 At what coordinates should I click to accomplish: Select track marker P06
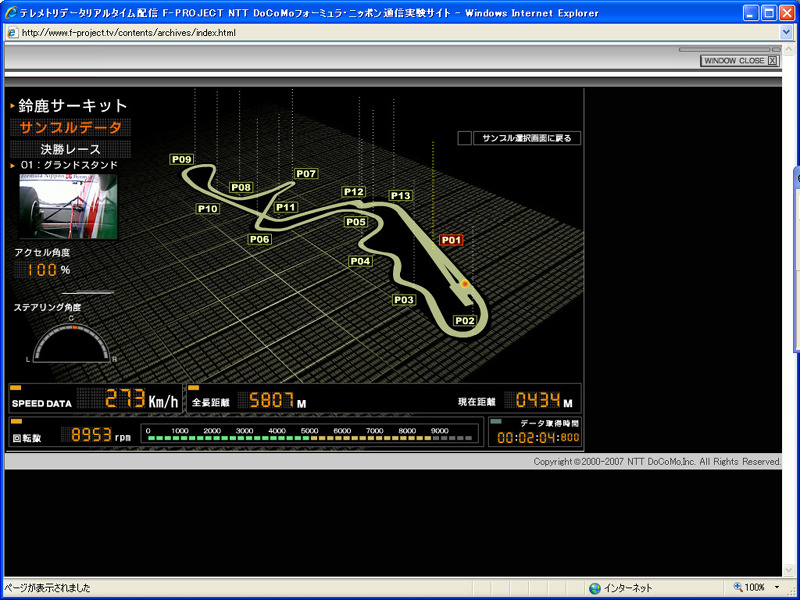[260, 239]
